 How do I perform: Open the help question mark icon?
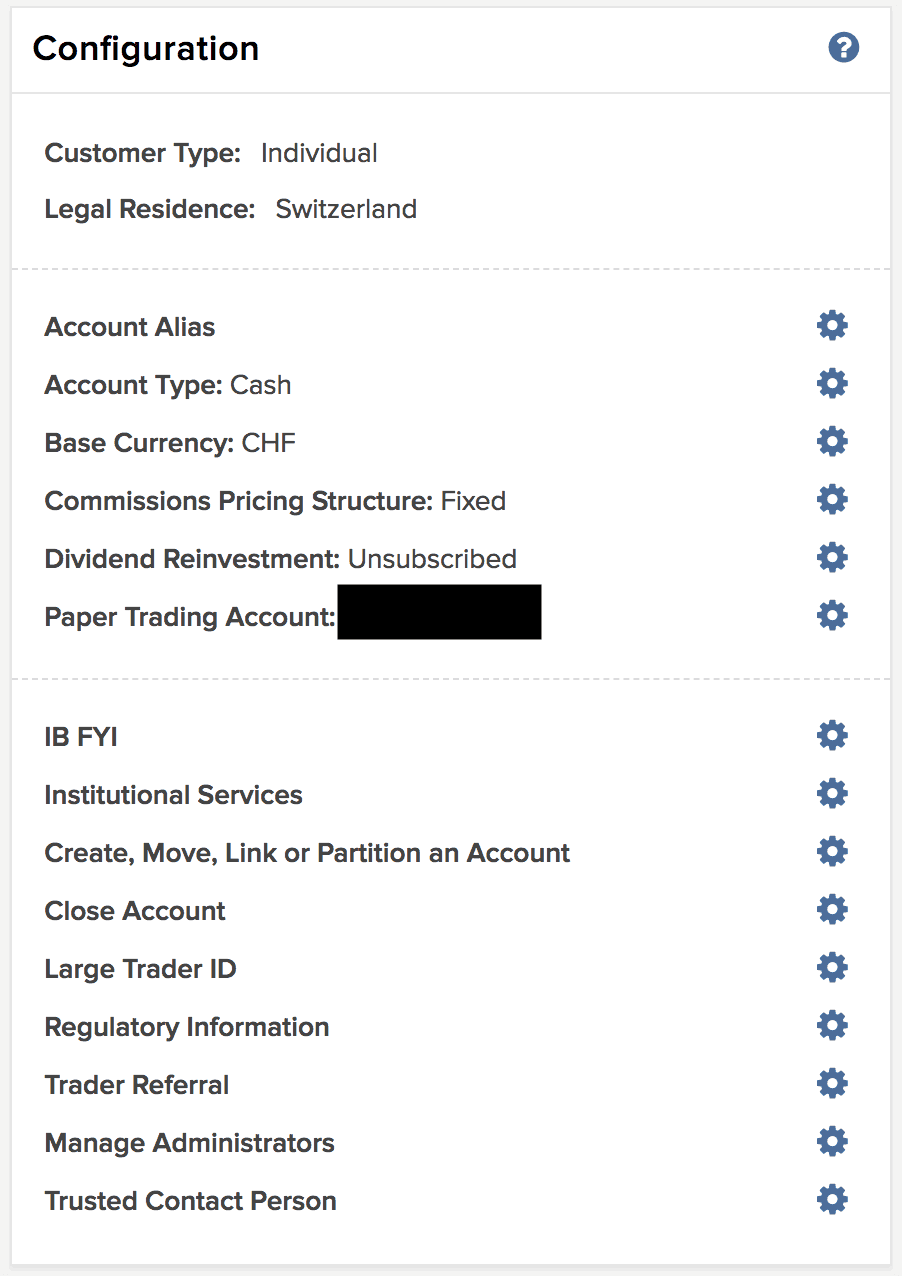844,47
